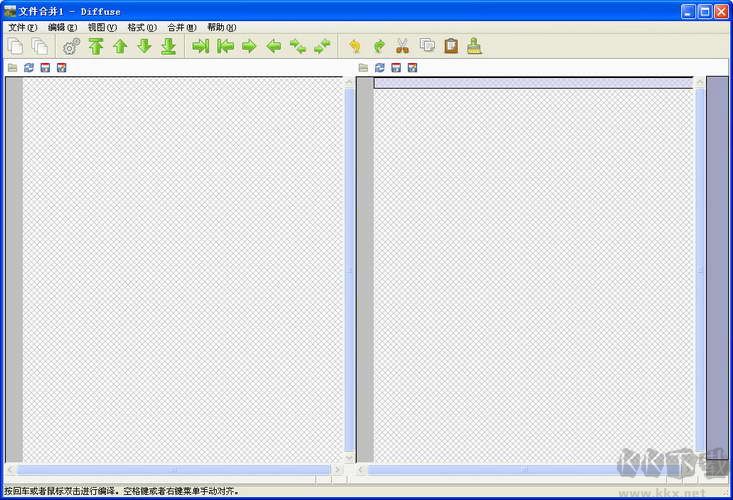Click left pane scroll down arrow
The image size is (733, 500).
(349, 457)
